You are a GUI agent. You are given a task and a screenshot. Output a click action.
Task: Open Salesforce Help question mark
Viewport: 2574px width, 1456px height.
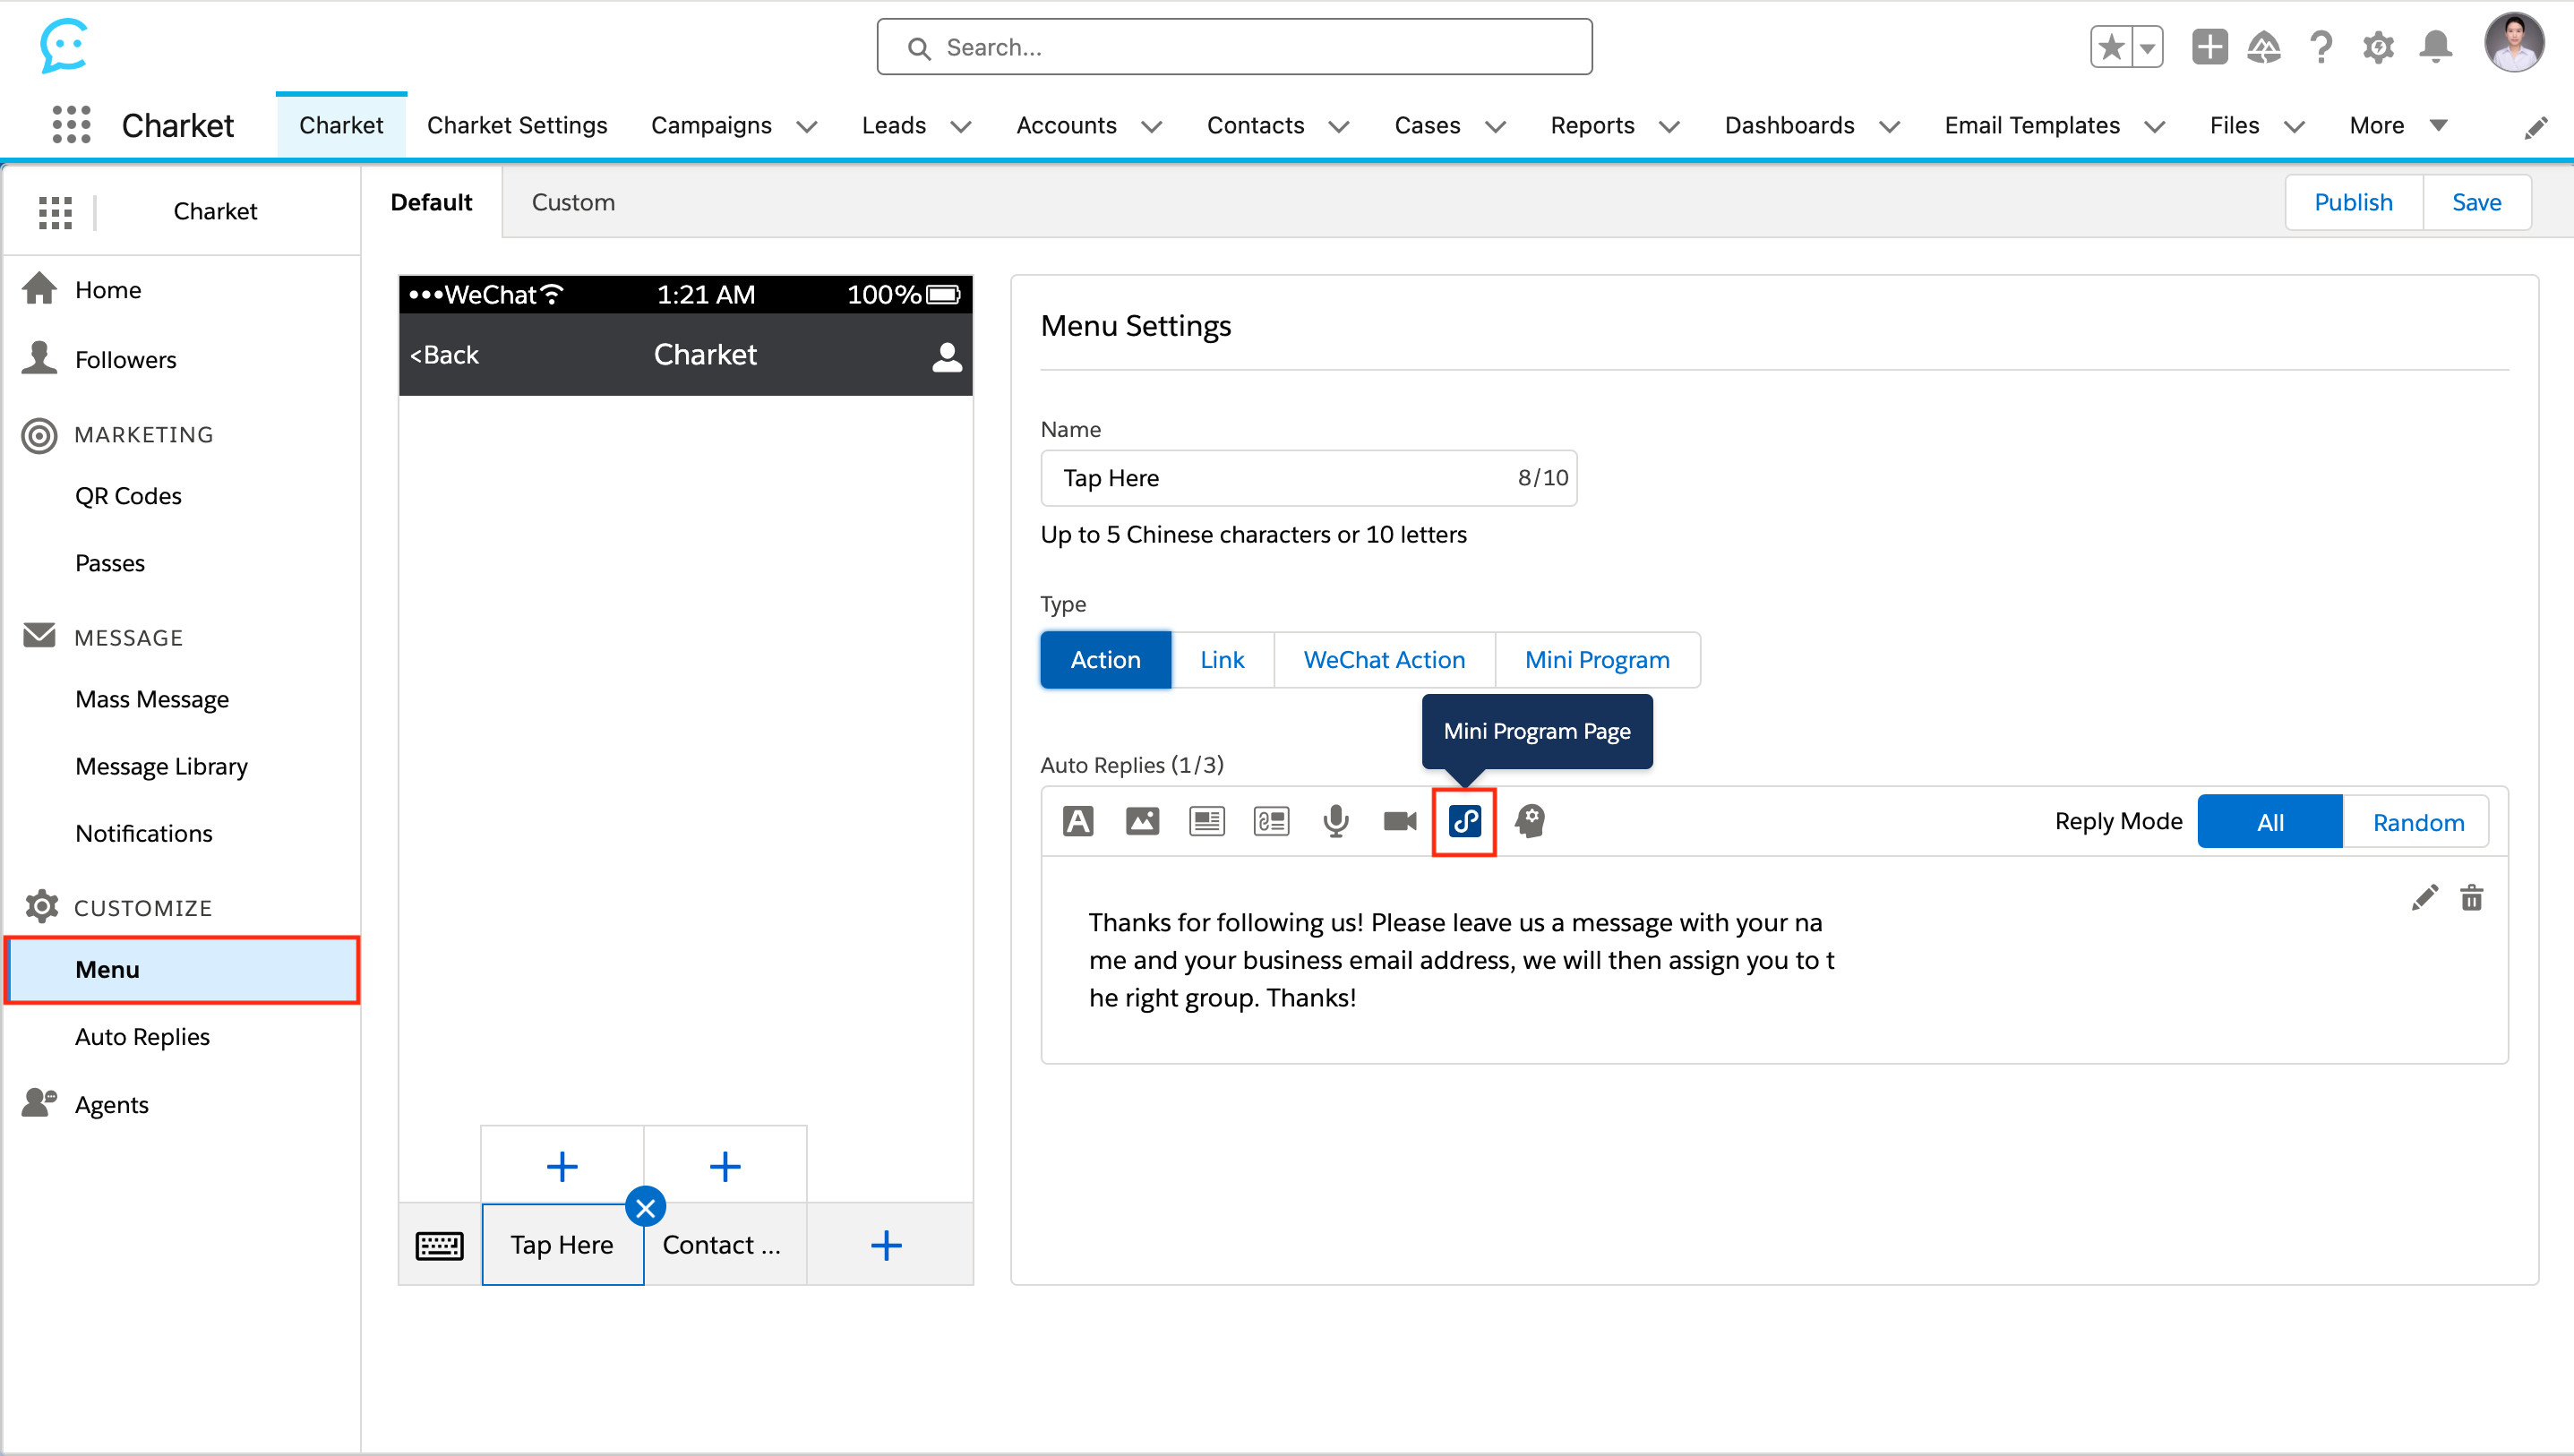(x=2320, y=47)
